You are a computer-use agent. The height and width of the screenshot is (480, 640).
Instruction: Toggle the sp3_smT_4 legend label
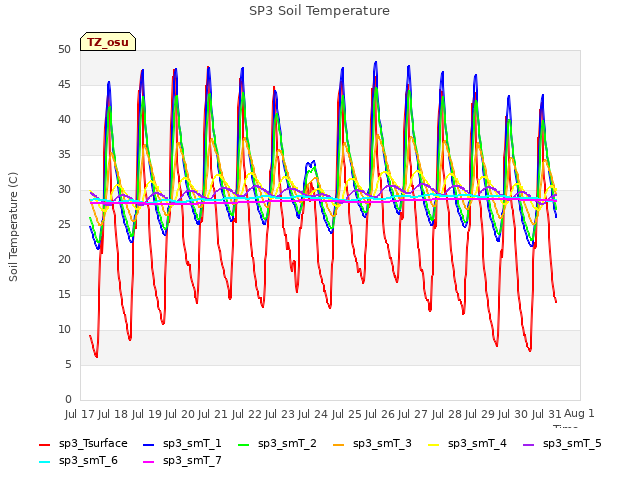(x=477, y=443)
